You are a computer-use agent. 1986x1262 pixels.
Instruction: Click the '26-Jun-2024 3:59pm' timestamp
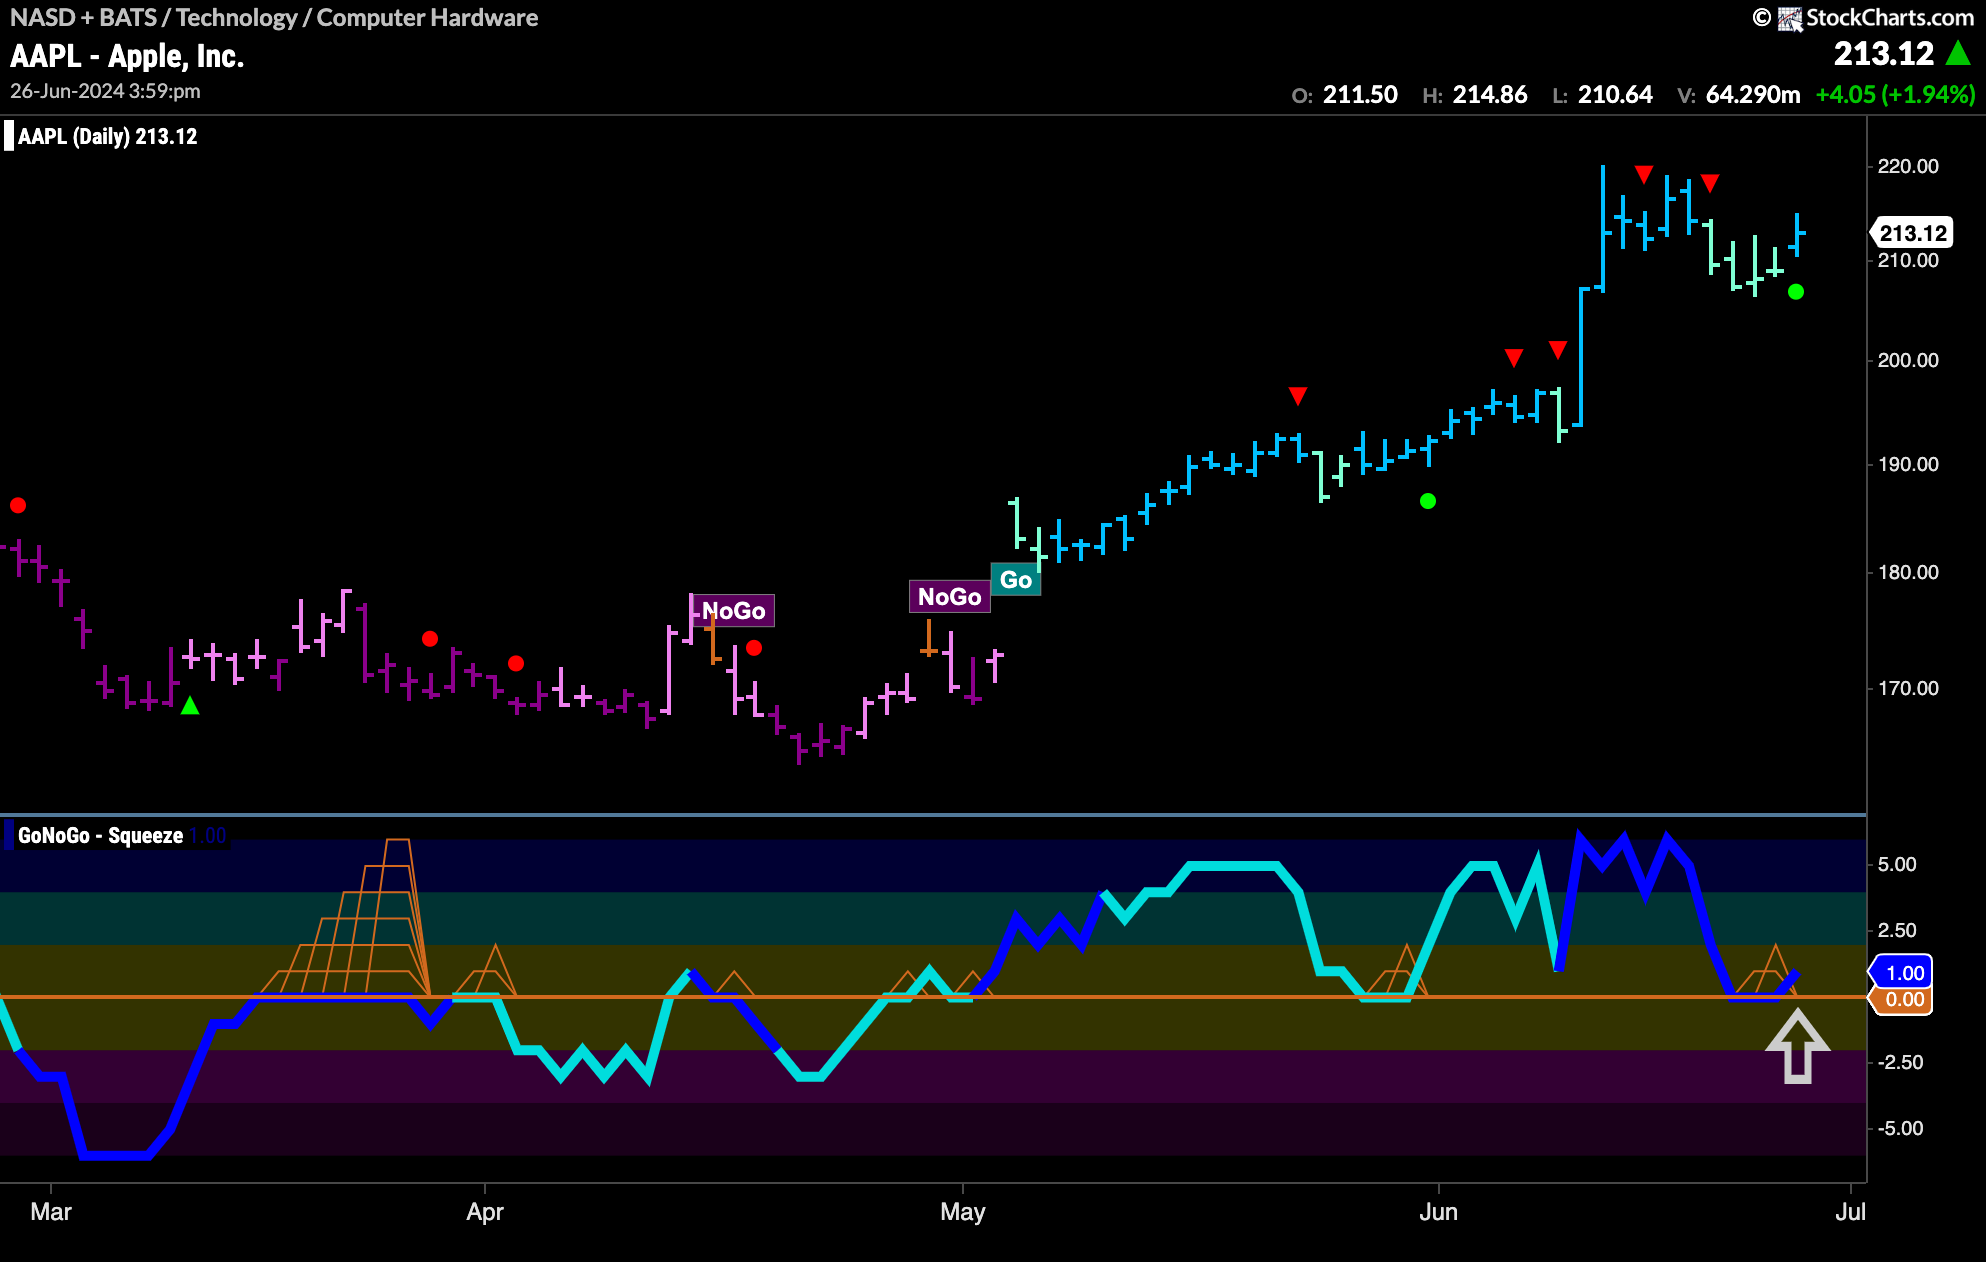tap(105, 91)
